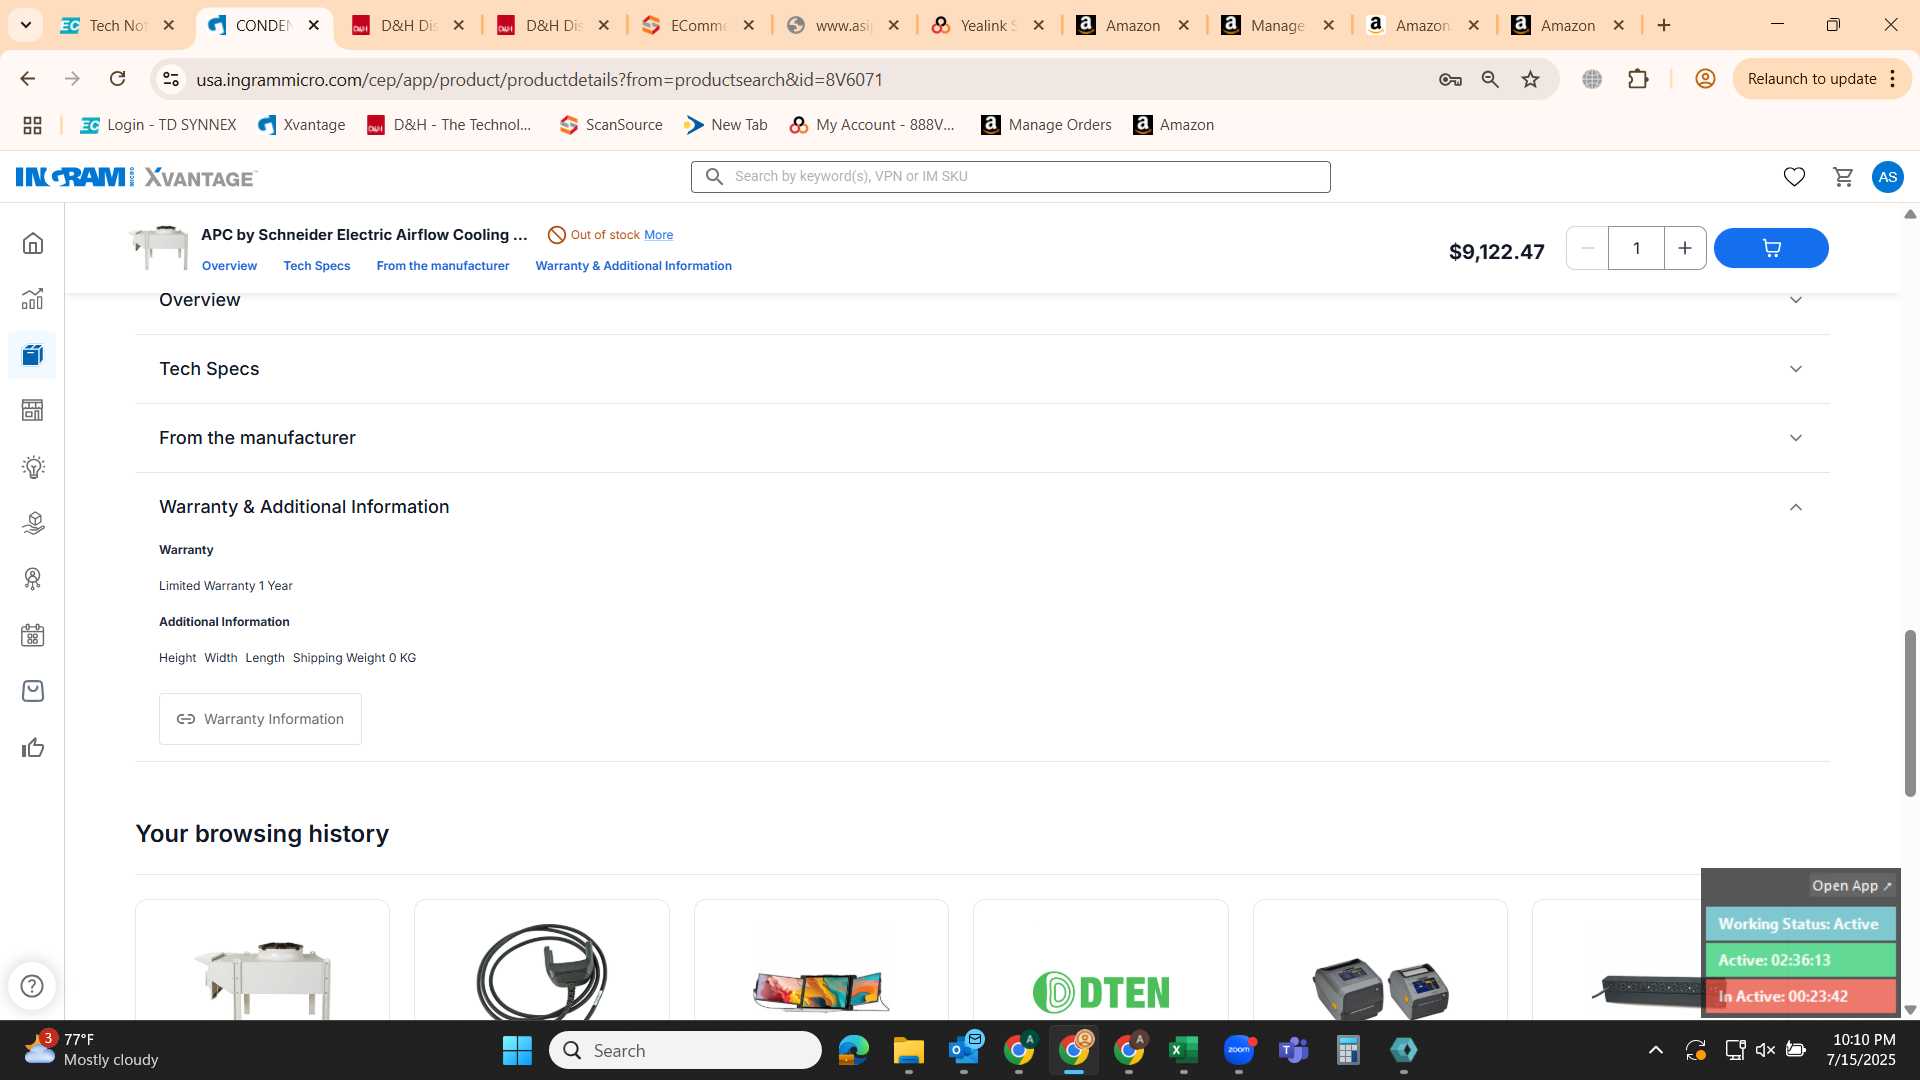Image resolution: width=1920 pixels, height=1080 pixels.
Task: Go back to previous page
Action: 27,79
